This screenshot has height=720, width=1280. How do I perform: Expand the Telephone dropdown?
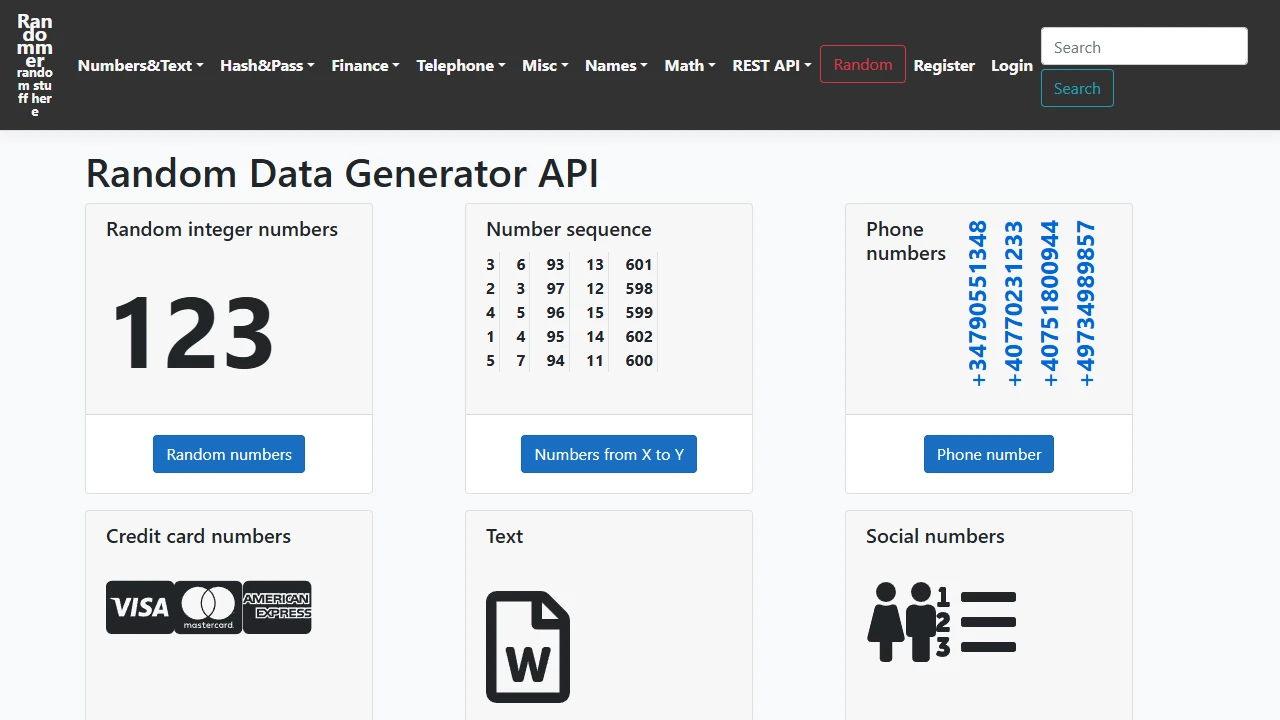(460, 65)
